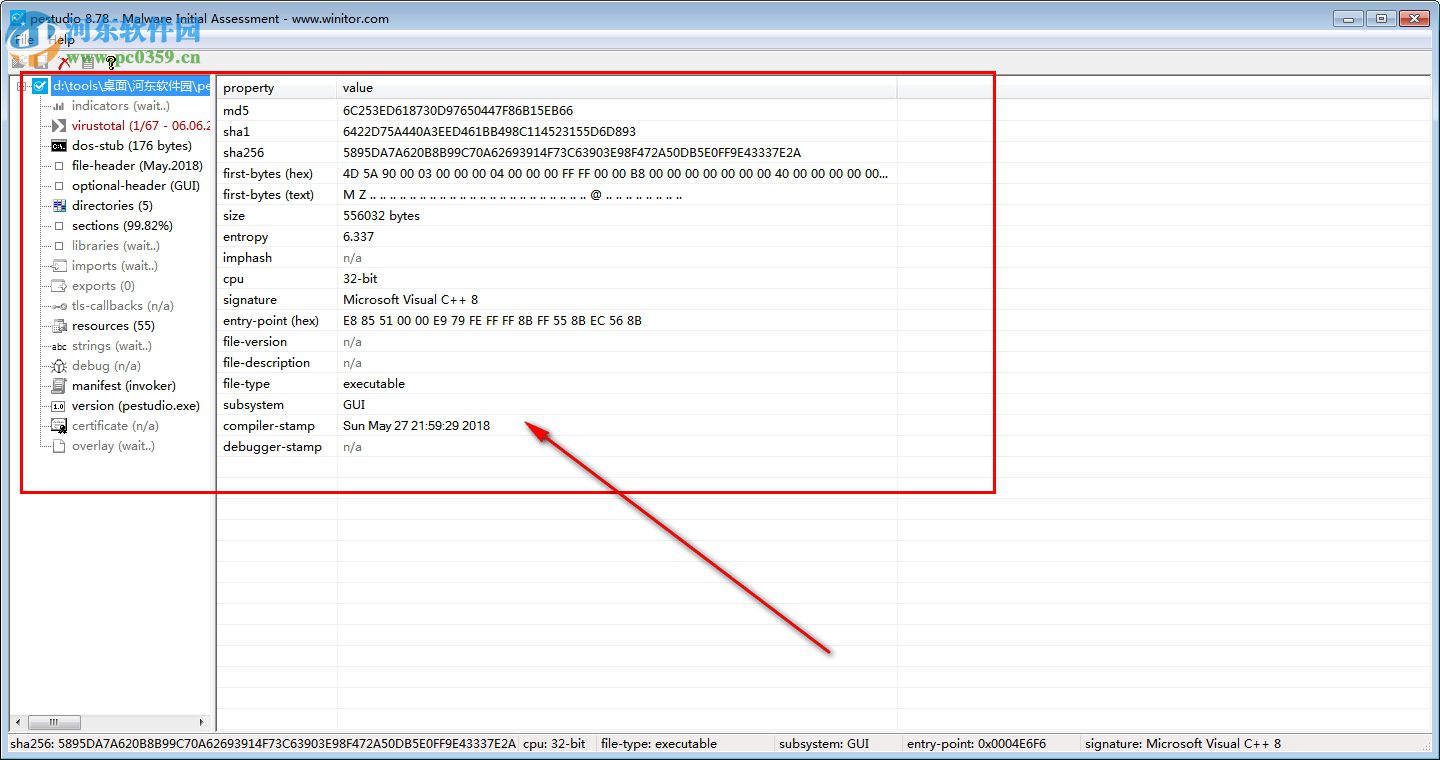Click the subsystem: GUI status bar entry
The width and height of the screenshot is (1440, 760).
824,743
